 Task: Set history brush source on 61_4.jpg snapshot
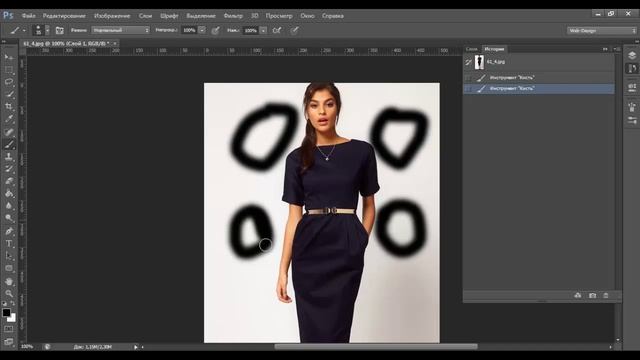coord(468,62)
